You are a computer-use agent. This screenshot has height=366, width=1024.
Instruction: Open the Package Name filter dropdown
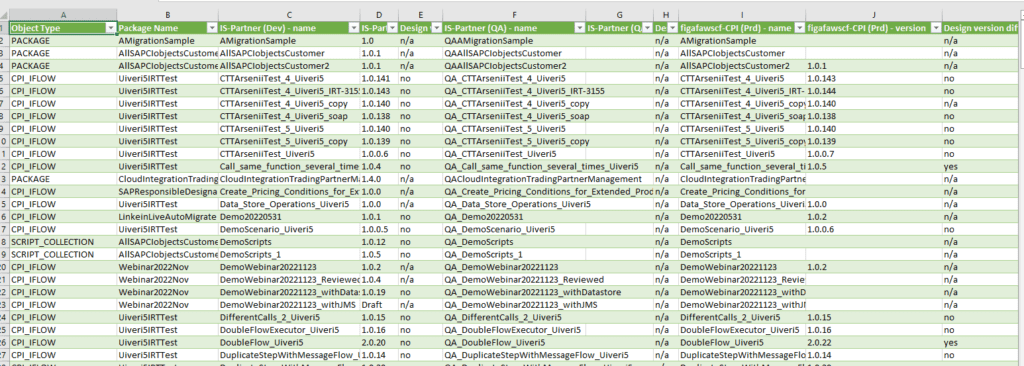(212, 28)
